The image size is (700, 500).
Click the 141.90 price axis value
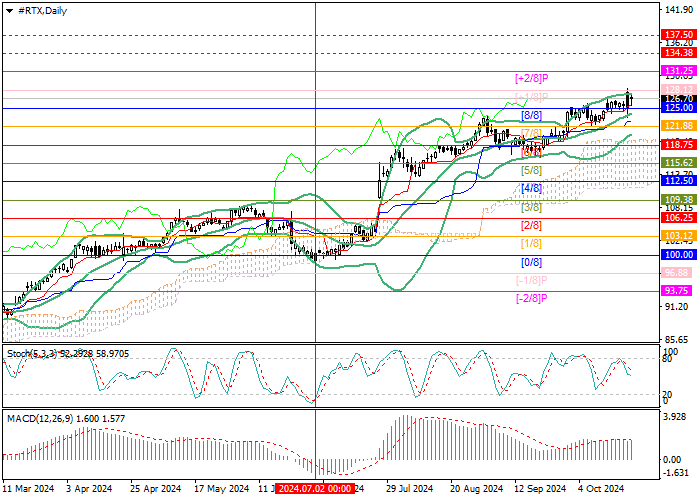point(678,10)
